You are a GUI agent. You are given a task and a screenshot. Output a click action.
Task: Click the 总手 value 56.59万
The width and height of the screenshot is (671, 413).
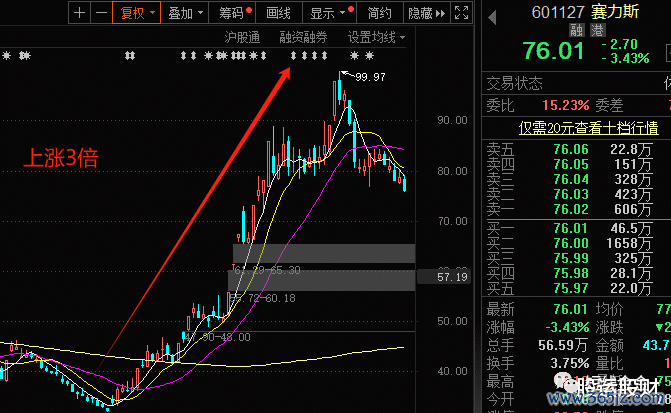pos(563,345)
